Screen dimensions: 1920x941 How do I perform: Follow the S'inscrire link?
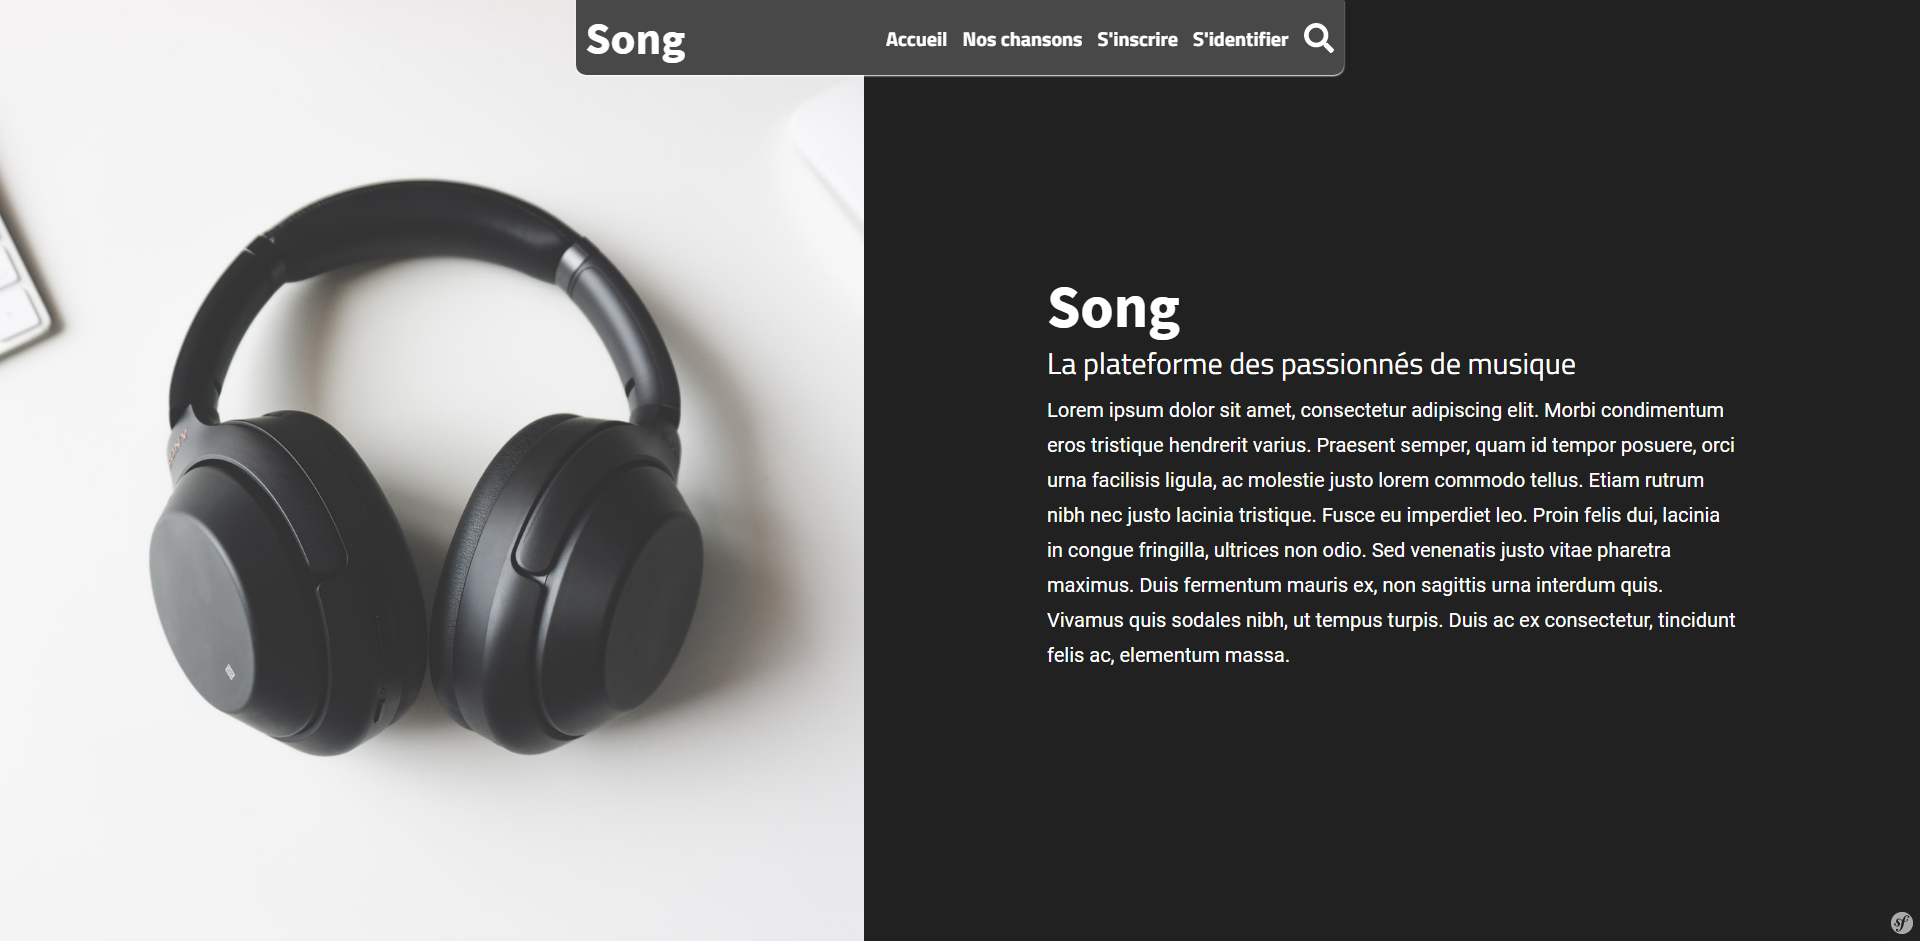(x=1137, y=40)
